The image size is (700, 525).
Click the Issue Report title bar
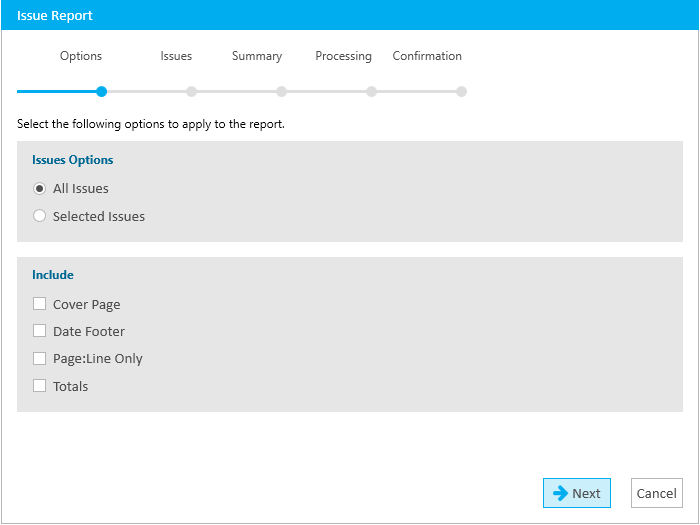click(350, 15)
